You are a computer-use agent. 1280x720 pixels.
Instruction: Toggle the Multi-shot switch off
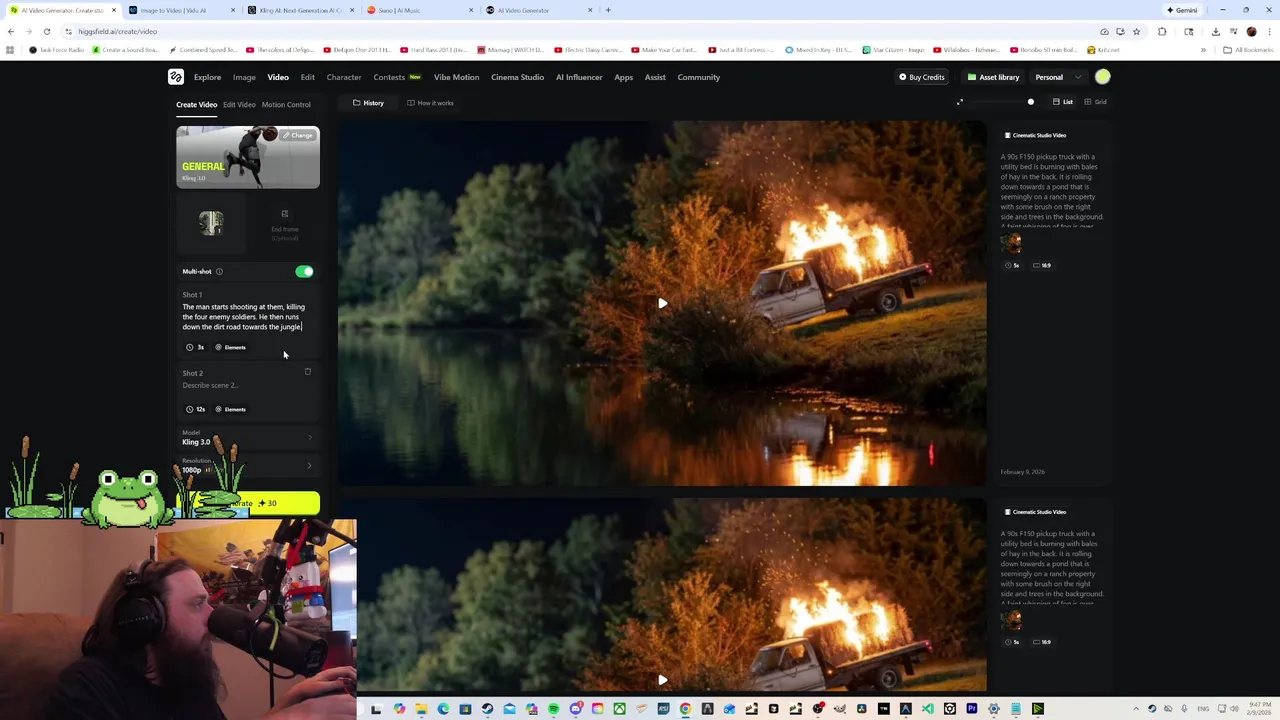[x=304, y=272]
